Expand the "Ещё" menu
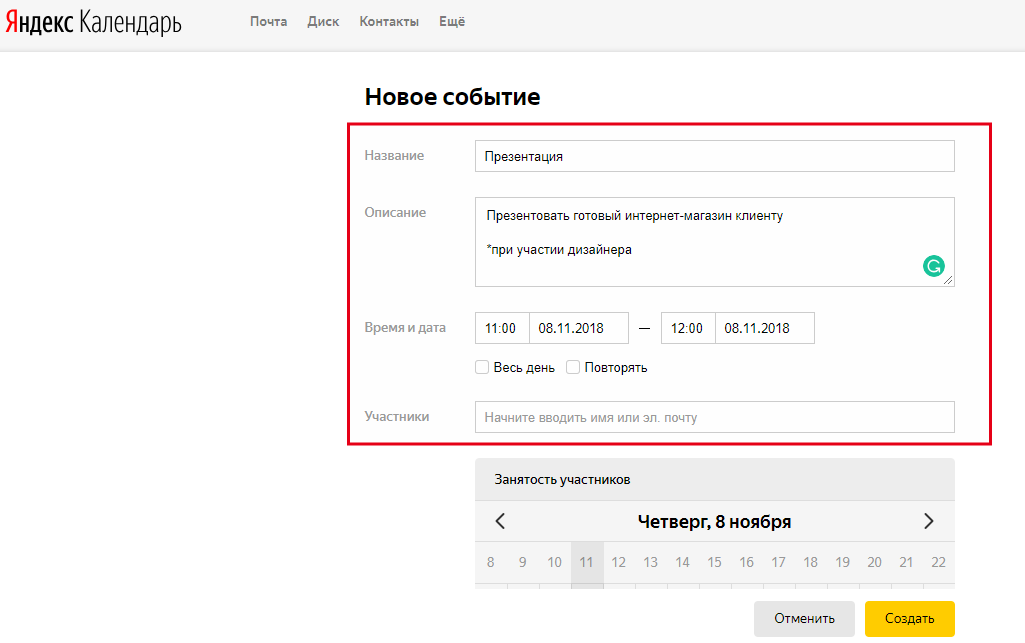The width and height of the screenshot is (1025, 643). (x=452, y=22)
